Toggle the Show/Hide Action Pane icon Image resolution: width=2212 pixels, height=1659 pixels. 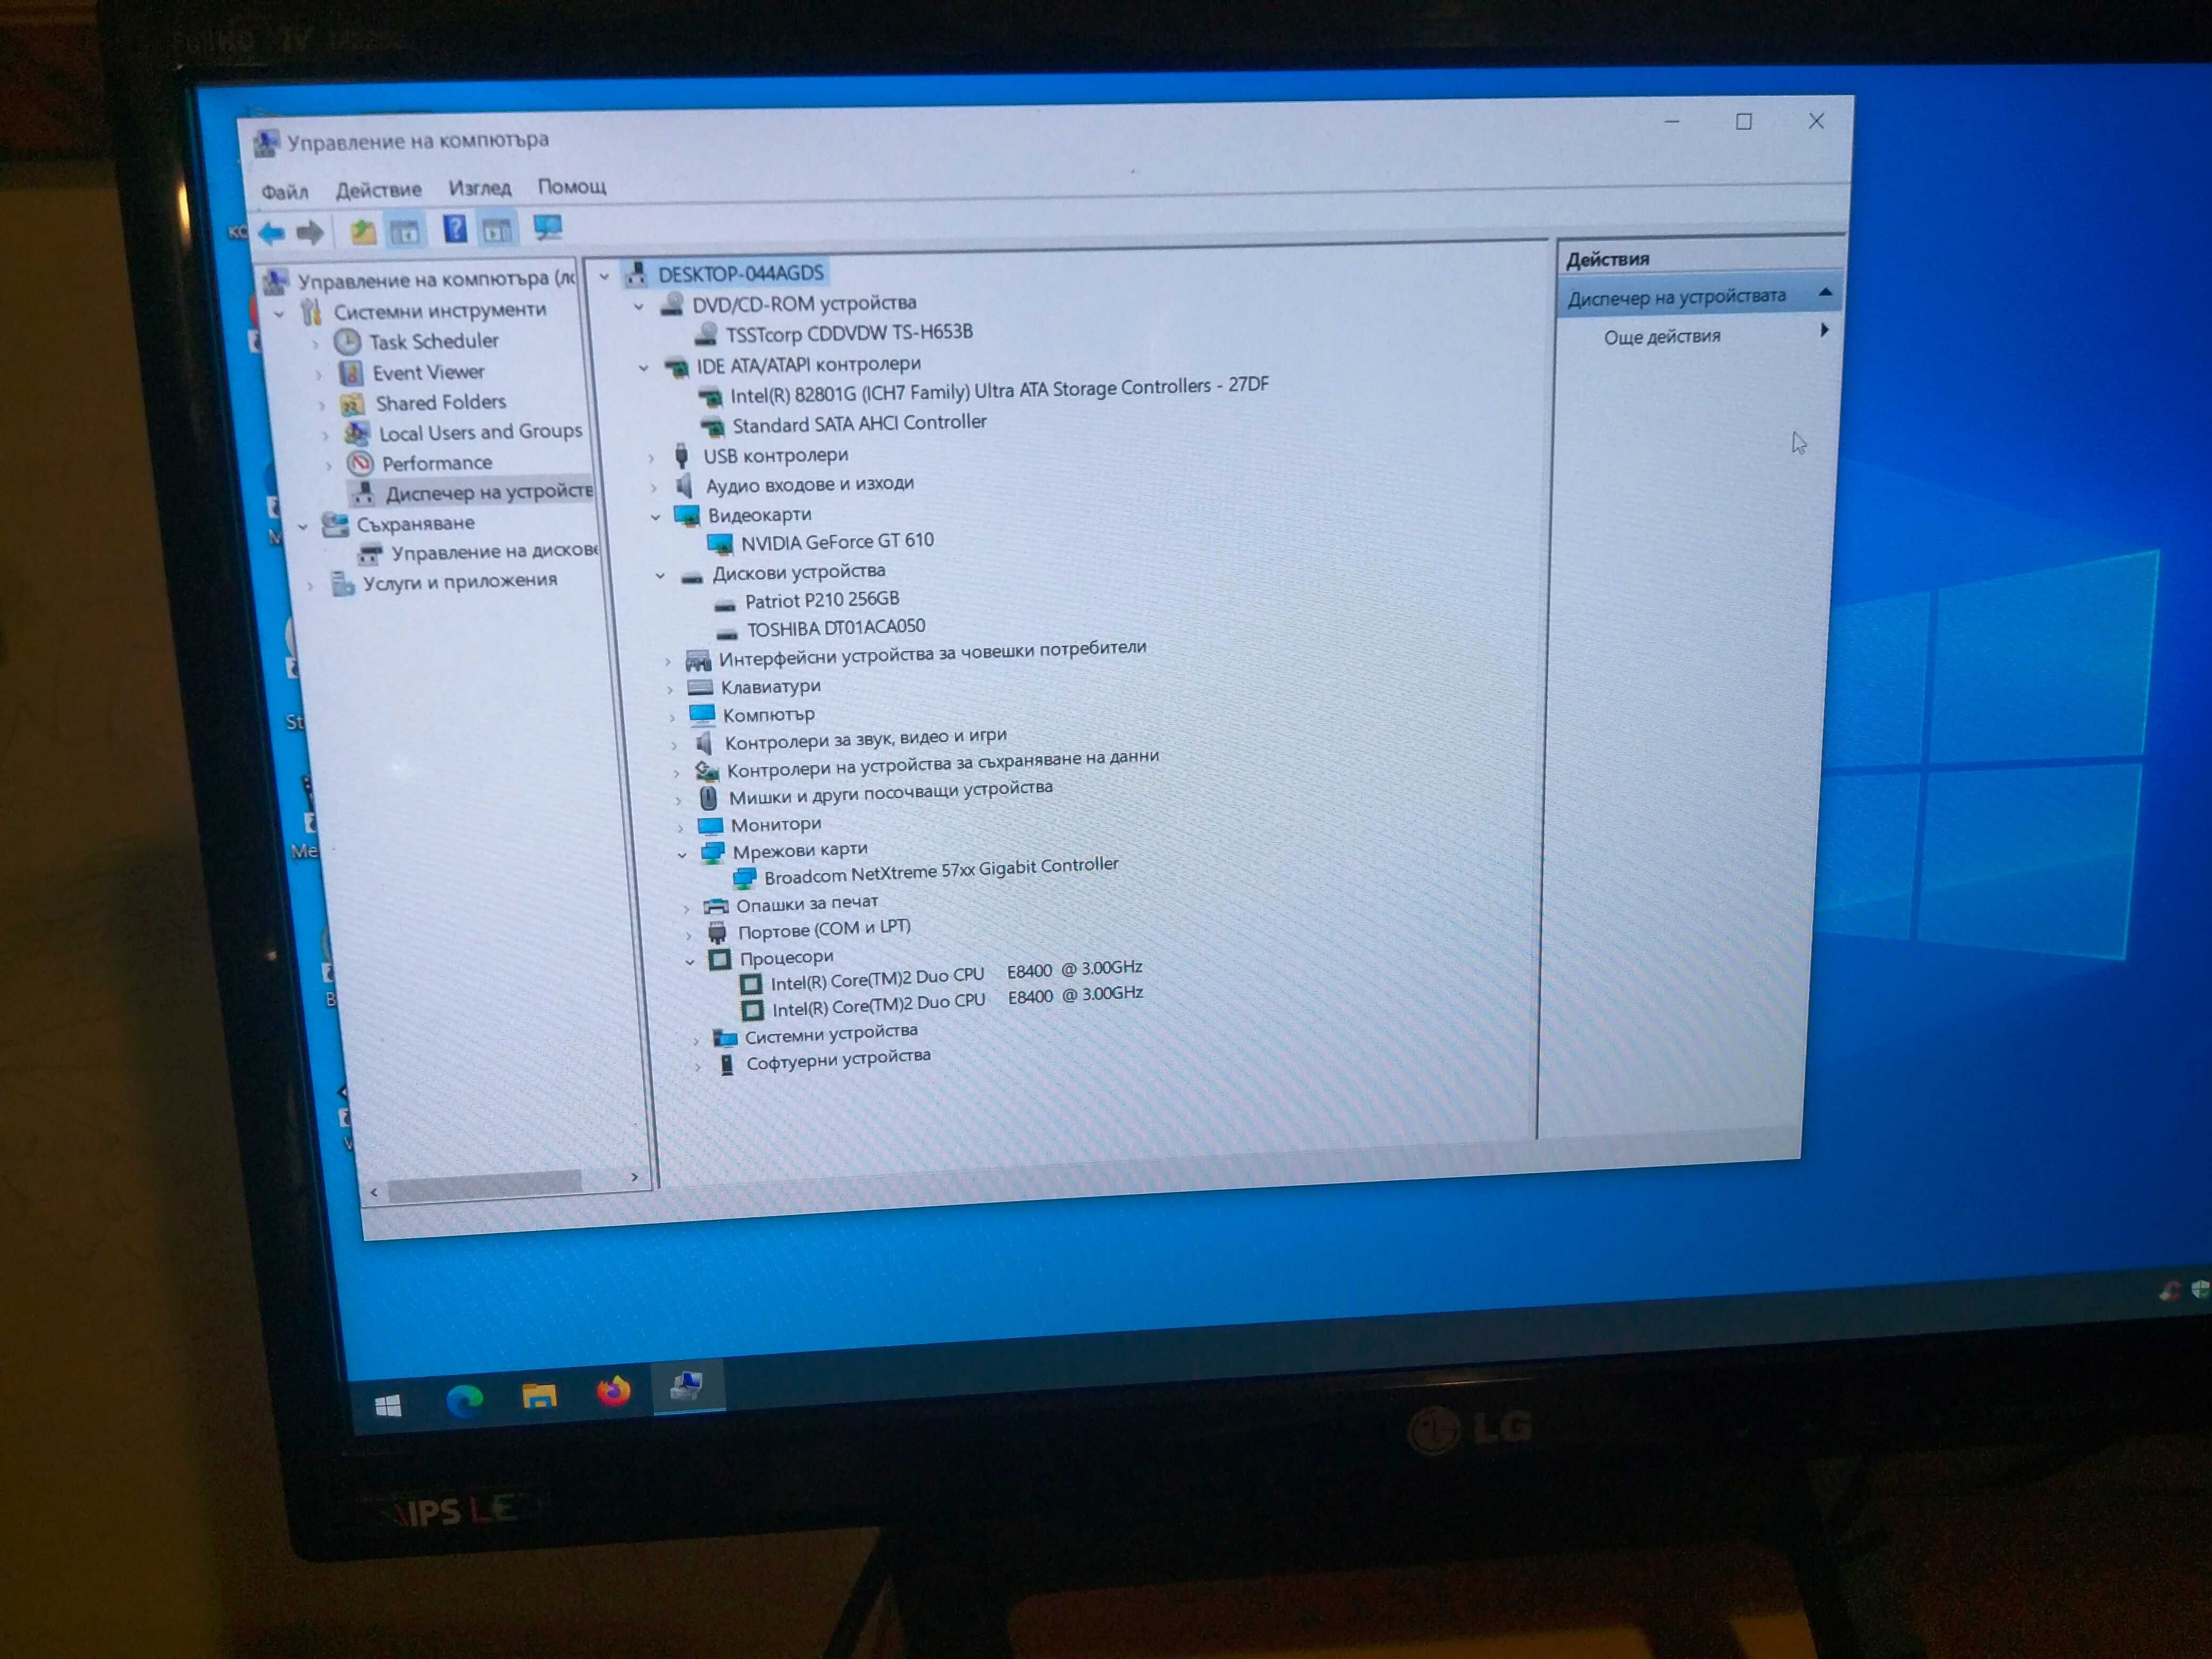pos(497,230)
